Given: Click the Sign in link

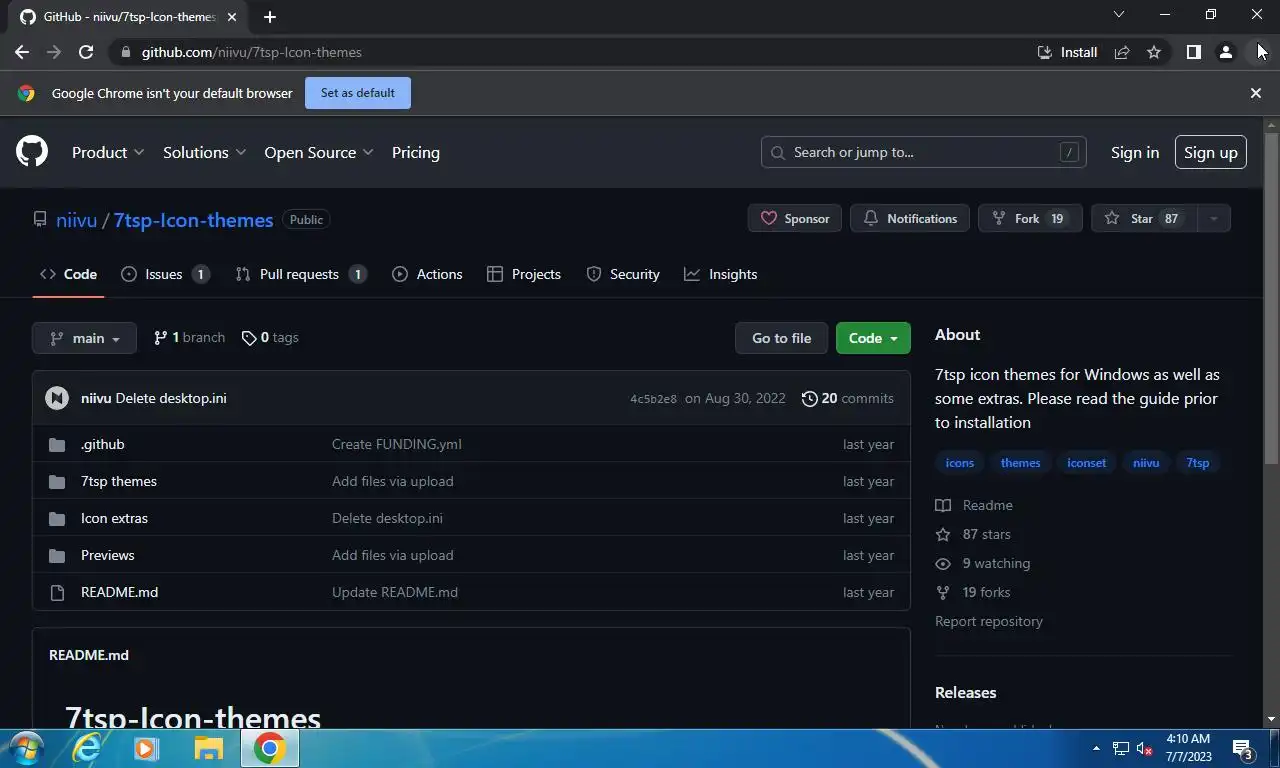Looking at the screenshot, I should 1135,152.
